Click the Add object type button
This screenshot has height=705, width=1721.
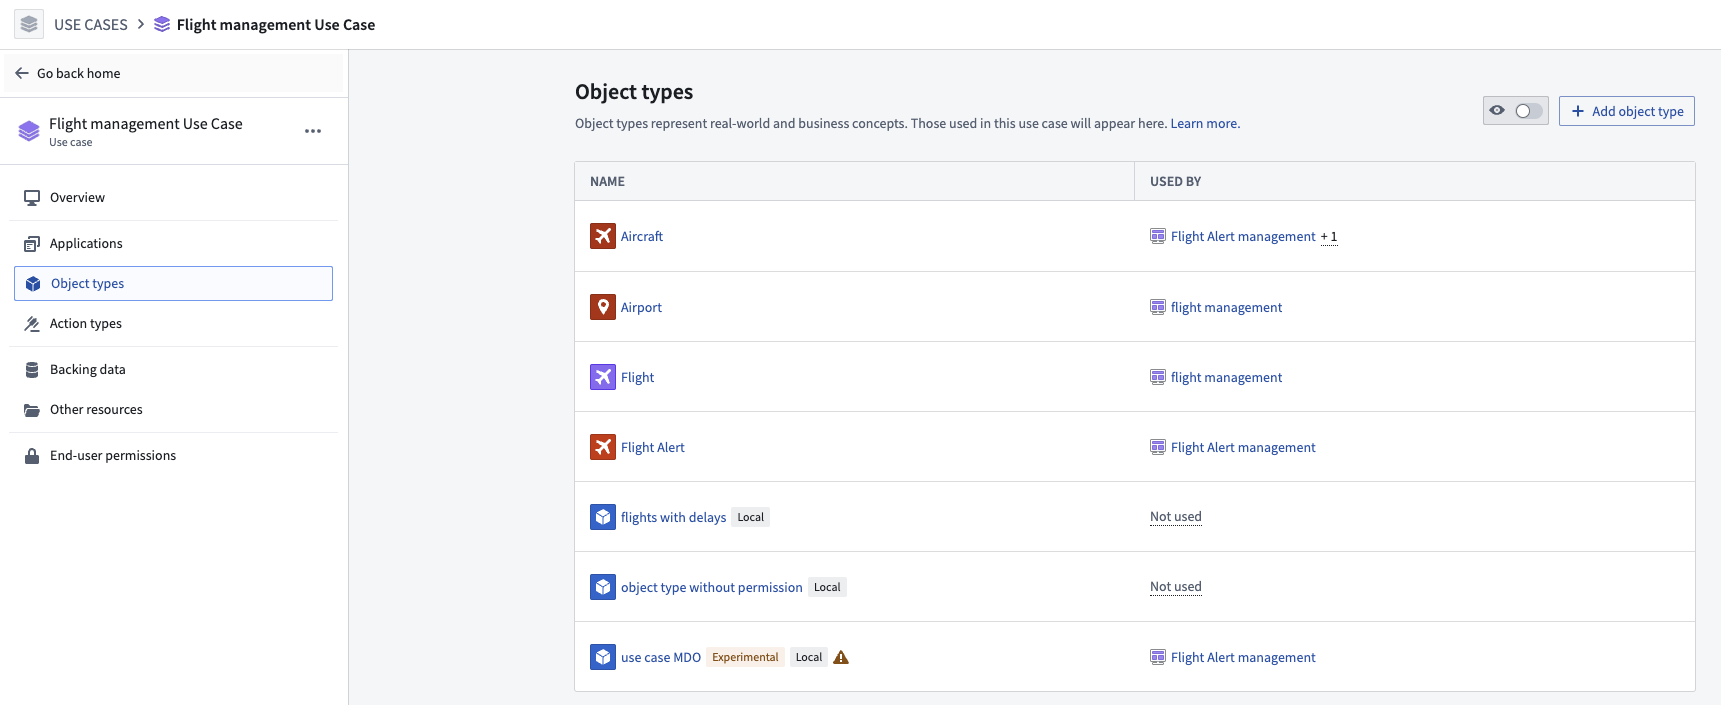1626,111
